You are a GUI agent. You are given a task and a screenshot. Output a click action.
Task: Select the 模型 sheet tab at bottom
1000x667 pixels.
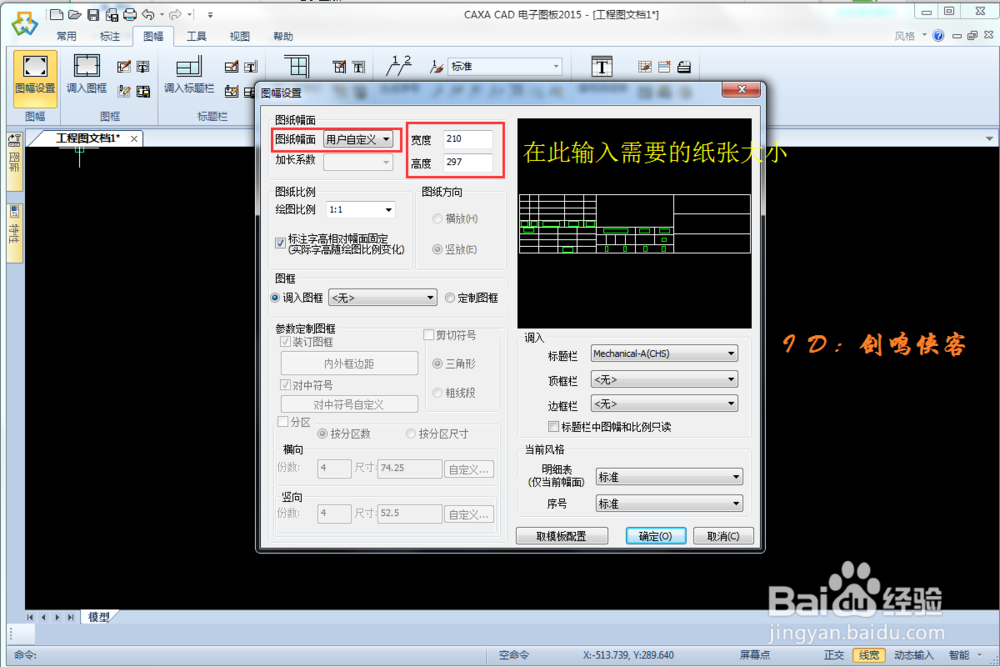point(98,617)
